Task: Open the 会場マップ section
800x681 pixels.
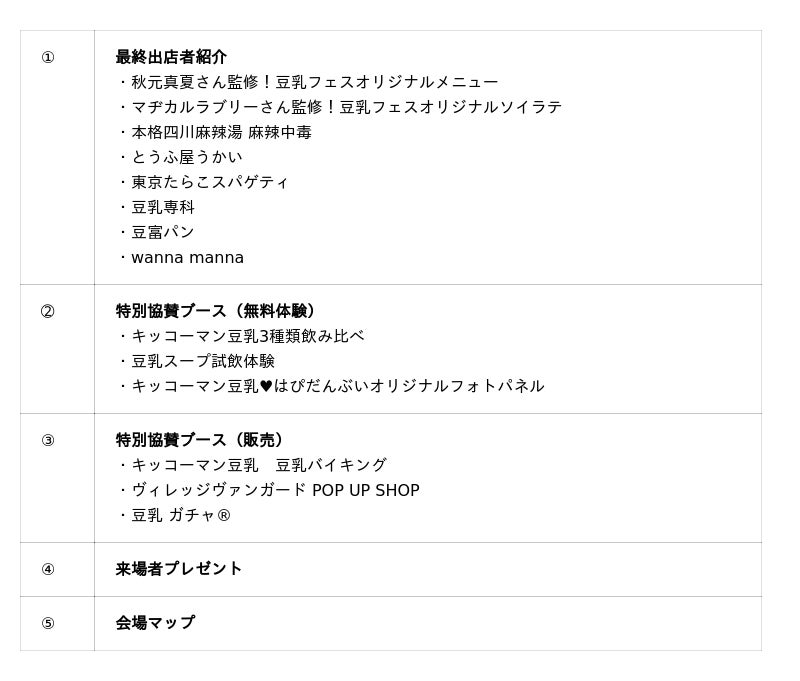Action: pos(155,623)
